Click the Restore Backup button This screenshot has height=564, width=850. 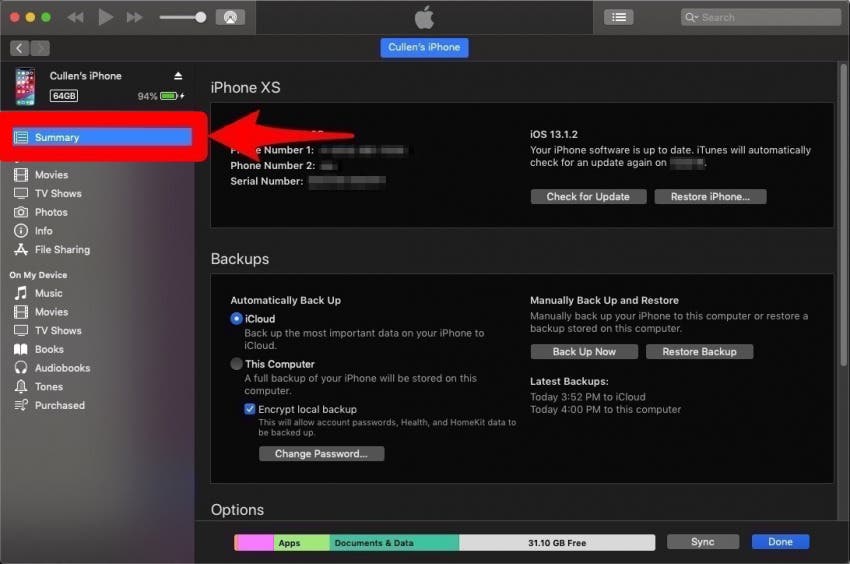click(x=699, y=352)
